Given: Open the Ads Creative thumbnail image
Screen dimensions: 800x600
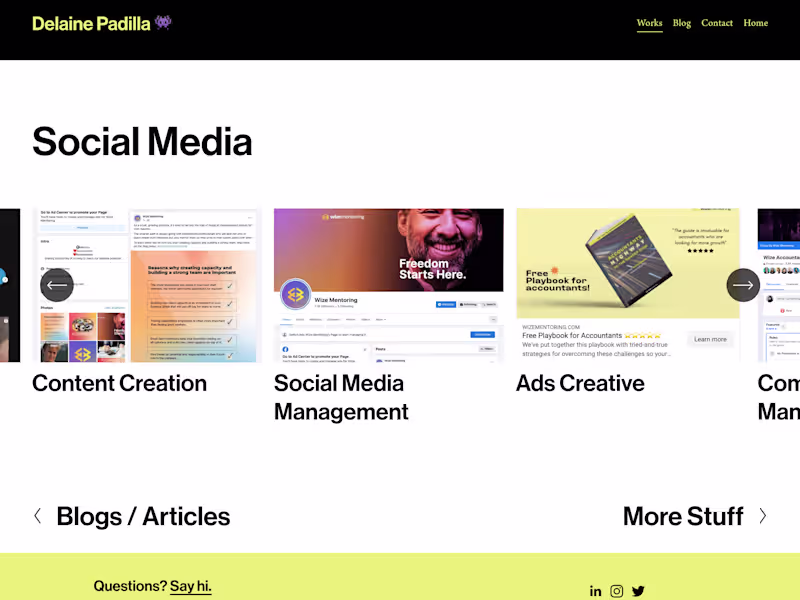Looking at the screenshot, I should click(628, 285).
